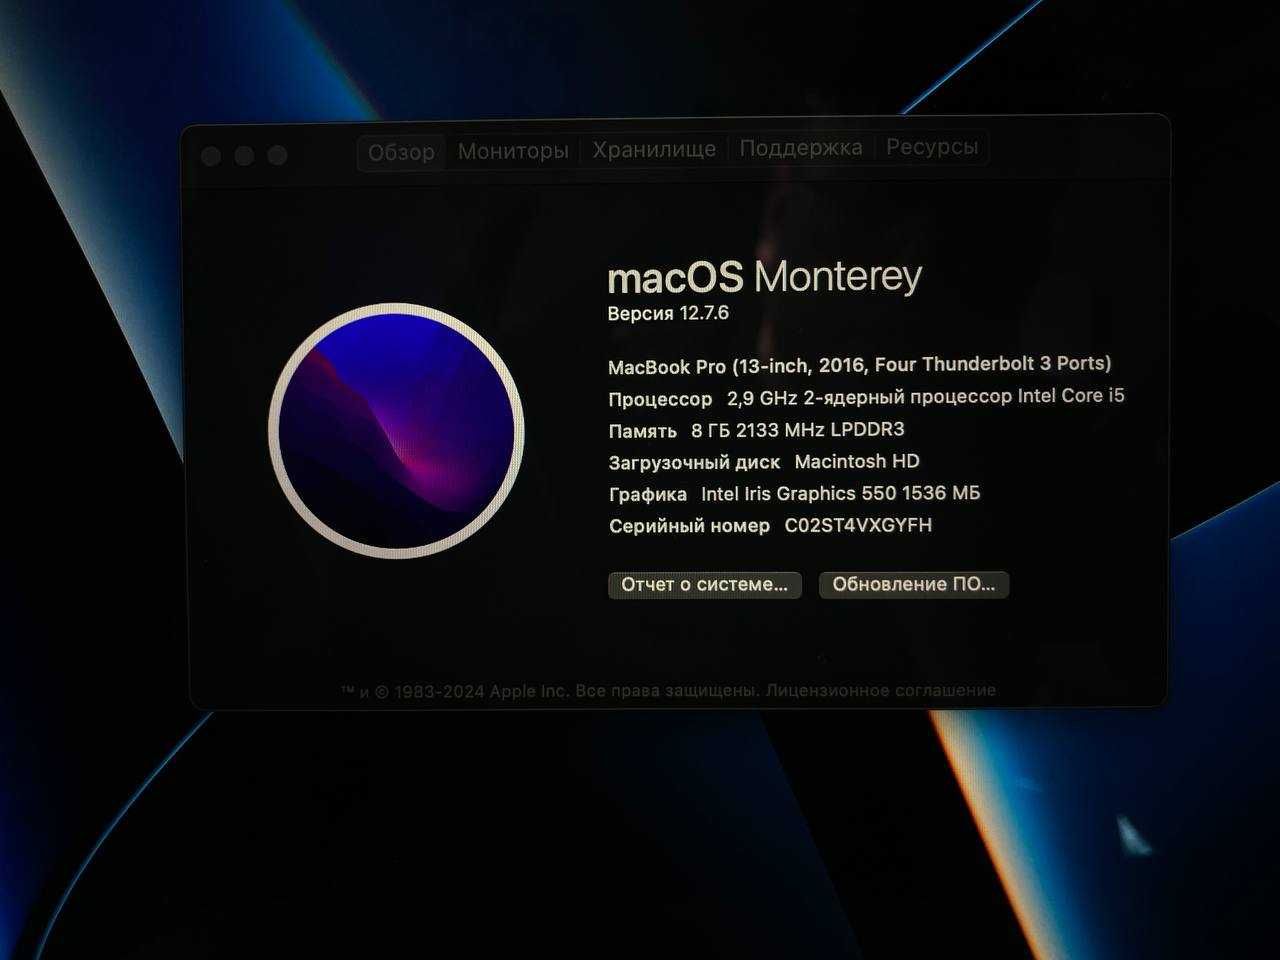Open the Хранилище tab
The width and height of the screenshot is (1280, 960).
pos(654,149)
